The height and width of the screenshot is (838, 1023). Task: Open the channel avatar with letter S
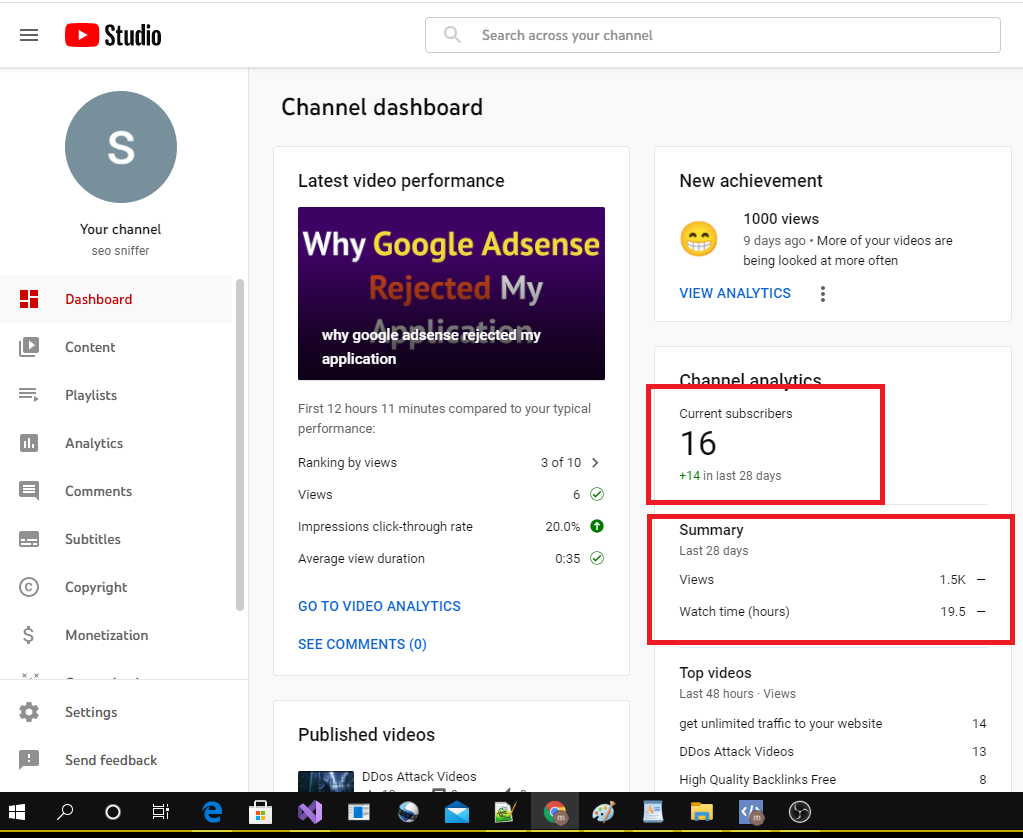121,147
